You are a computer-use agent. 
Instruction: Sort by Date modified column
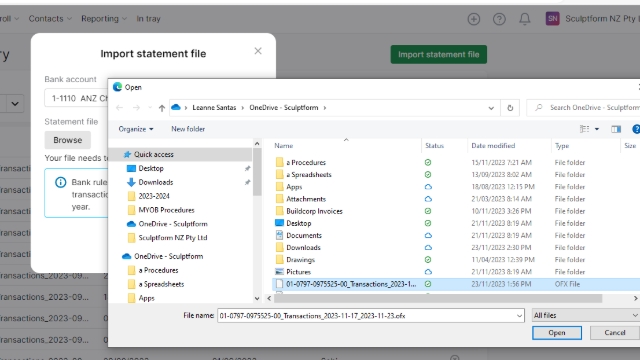493,146
